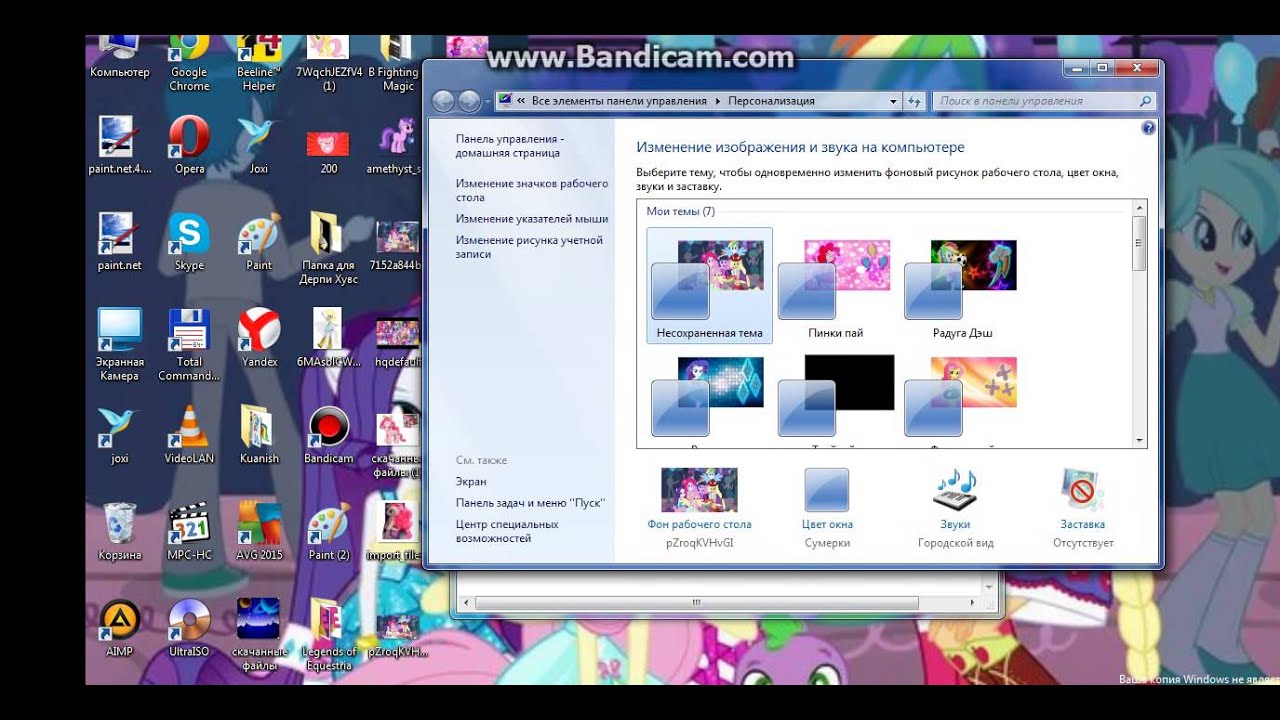Image resolution: width=1280 pixels, height=720 pixels.
Task: Launch Total Commander shortcut
Action: point(189,345)
